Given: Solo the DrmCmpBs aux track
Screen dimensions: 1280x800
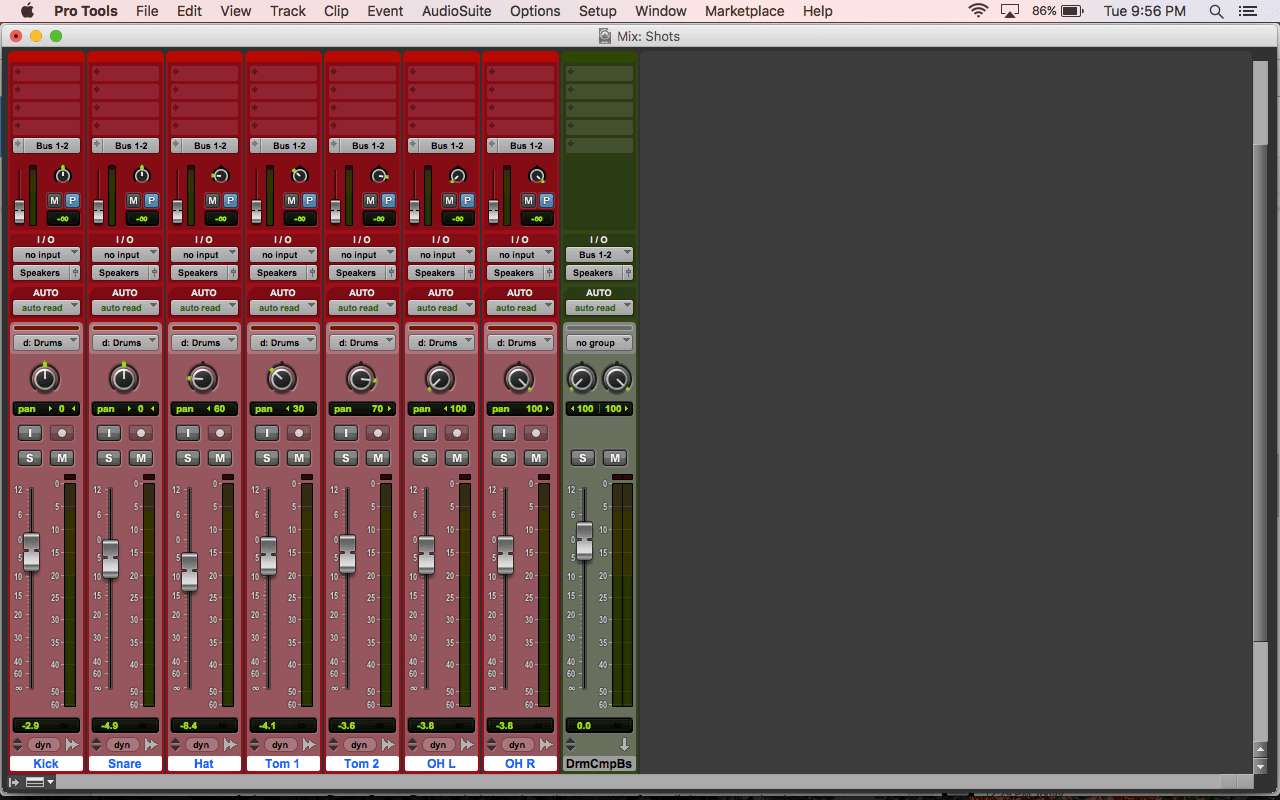Looking at the screenshot, I should 583,458.
